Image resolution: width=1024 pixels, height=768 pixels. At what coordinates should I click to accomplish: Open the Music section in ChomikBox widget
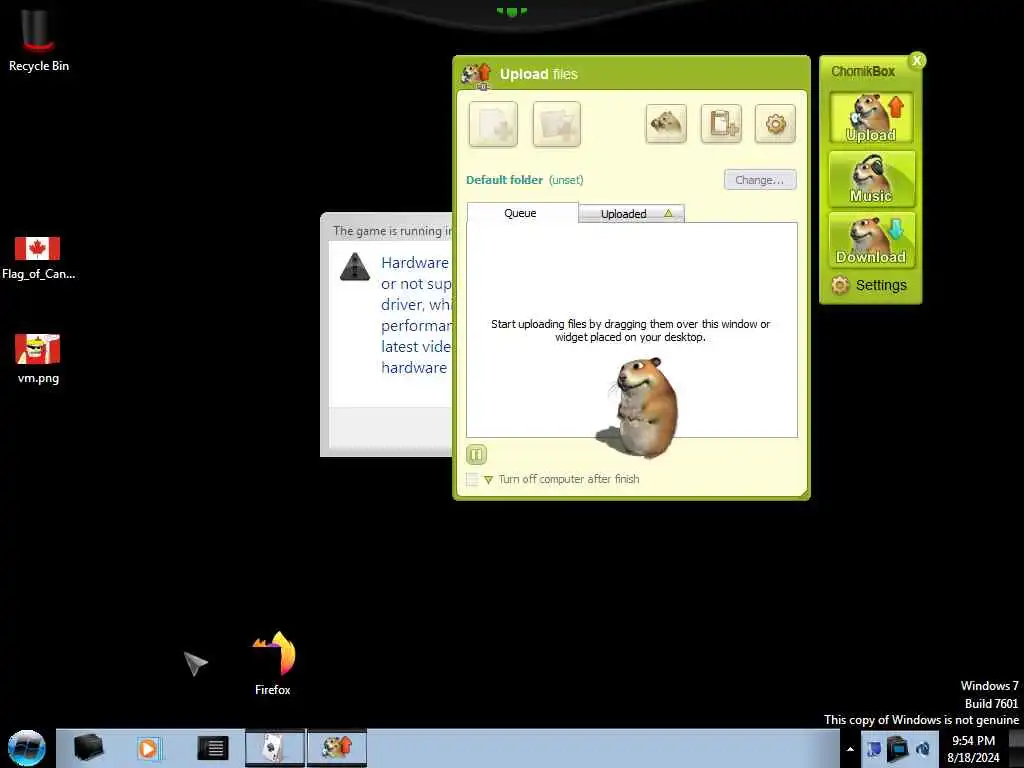pyautogui.click(x=871, y=178)
